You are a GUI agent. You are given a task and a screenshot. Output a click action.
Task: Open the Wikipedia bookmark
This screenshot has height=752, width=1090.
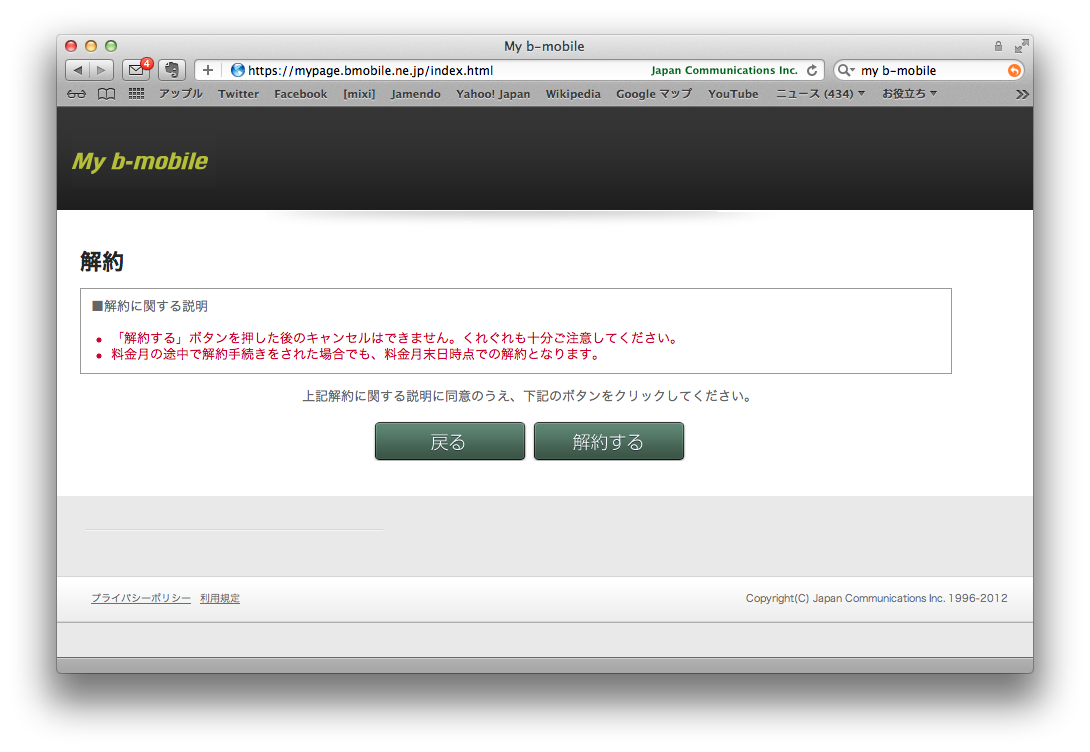coord(573,94)
